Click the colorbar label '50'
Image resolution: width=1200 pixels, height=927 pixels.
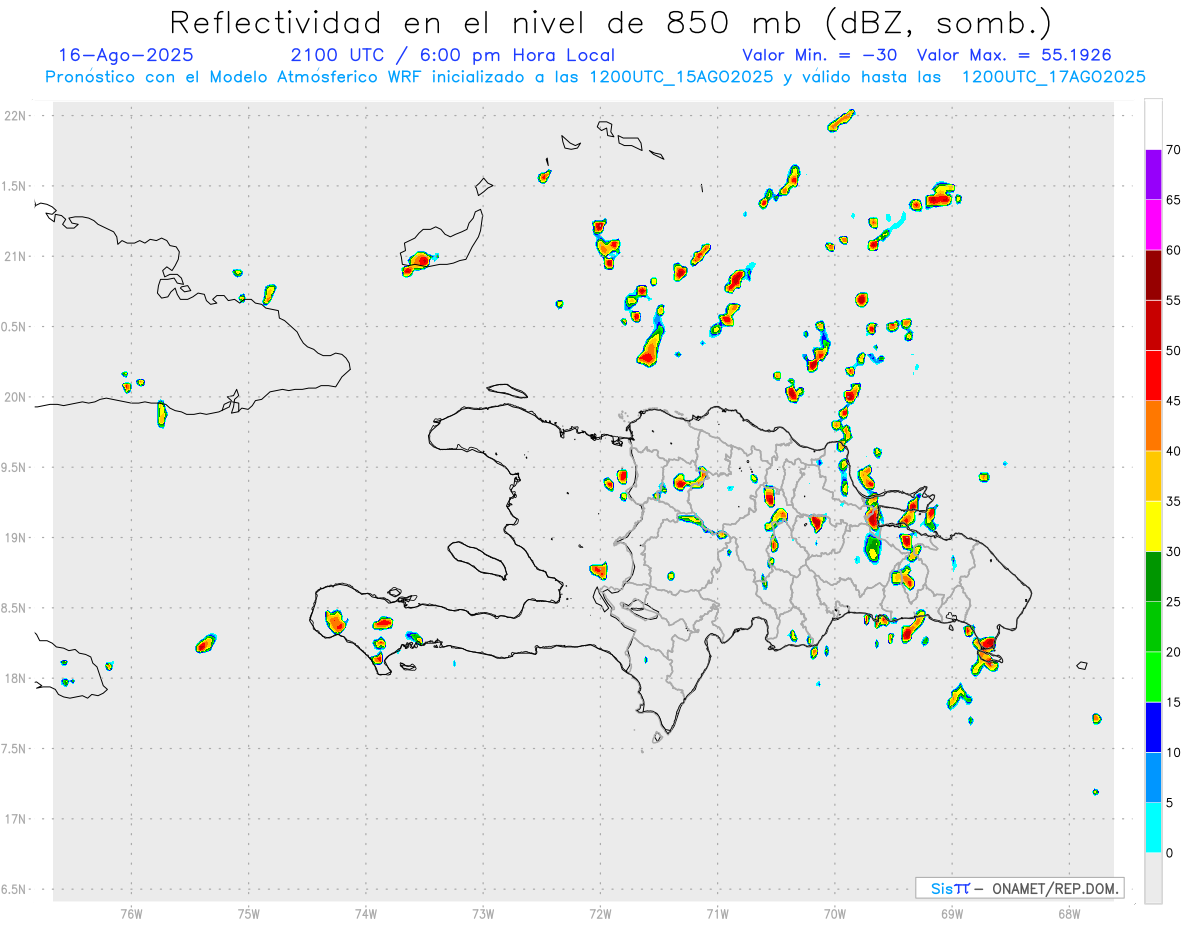[x=1173, y=350]
